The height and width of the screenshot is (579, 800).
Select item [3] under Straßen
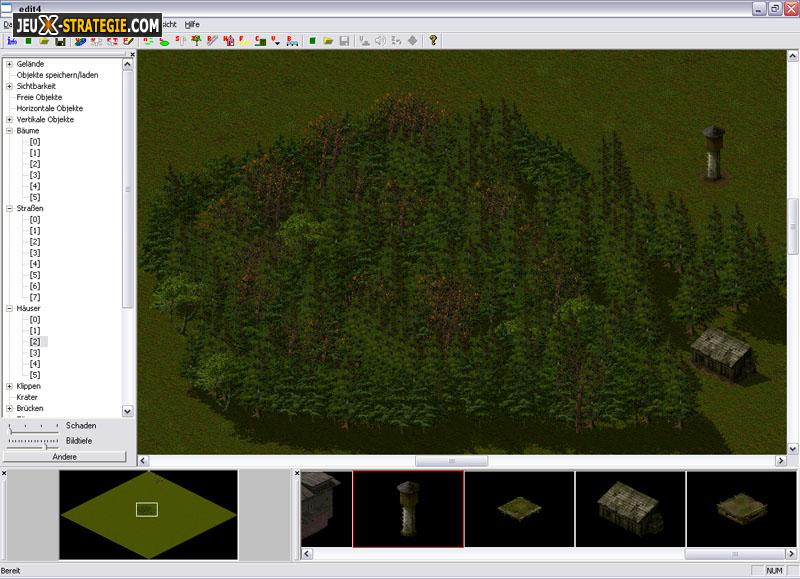tap(35, 253)
